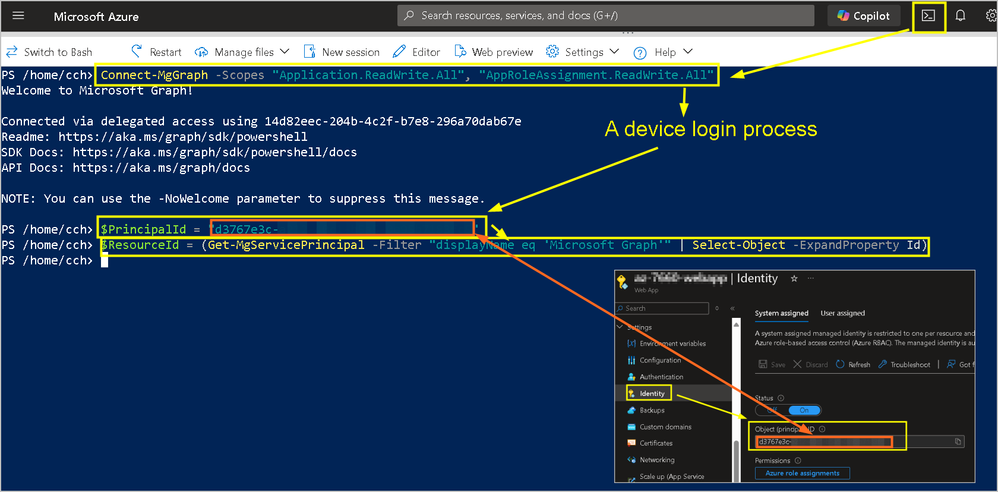Viewport: 998px width, 492px height.
Task: Favorite the web app with star icon
Action: point(794,279)
